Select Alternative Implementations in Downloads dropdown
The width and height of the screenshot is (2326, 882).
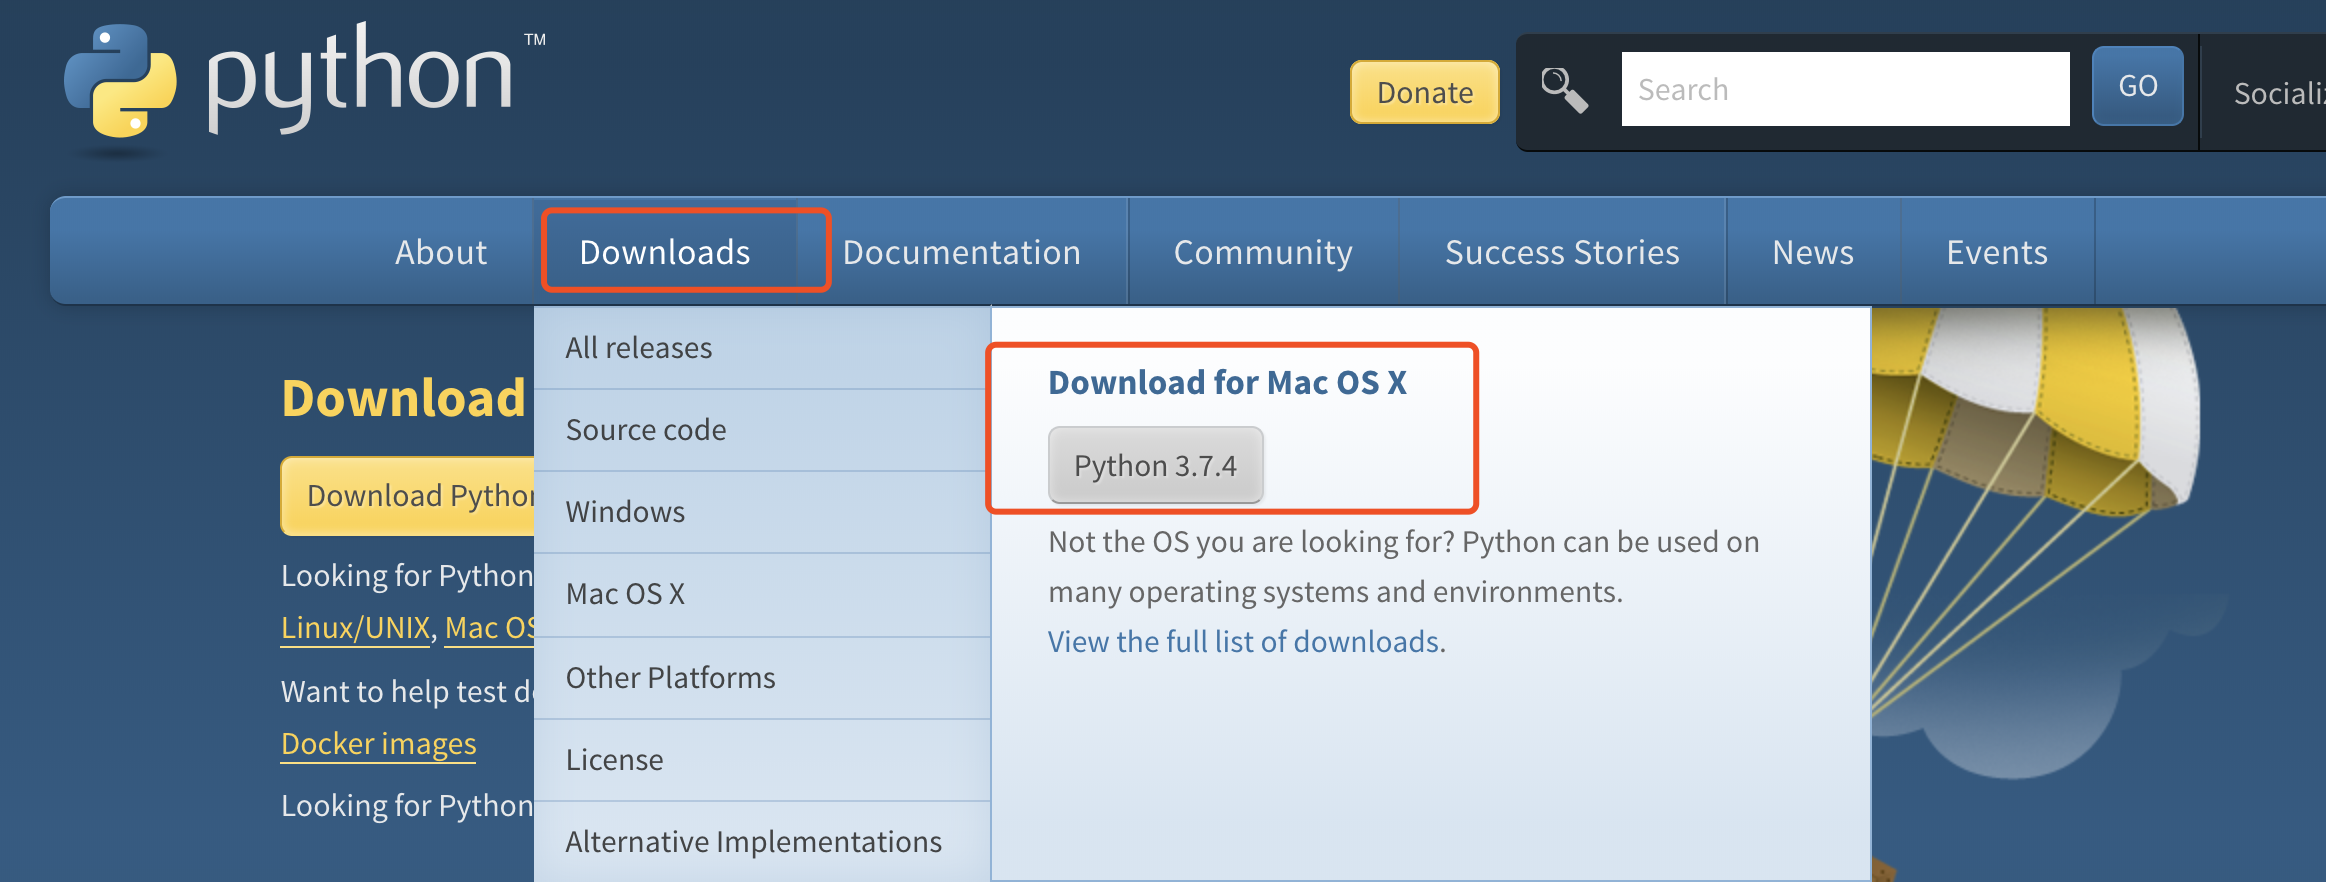coord(762,842)
